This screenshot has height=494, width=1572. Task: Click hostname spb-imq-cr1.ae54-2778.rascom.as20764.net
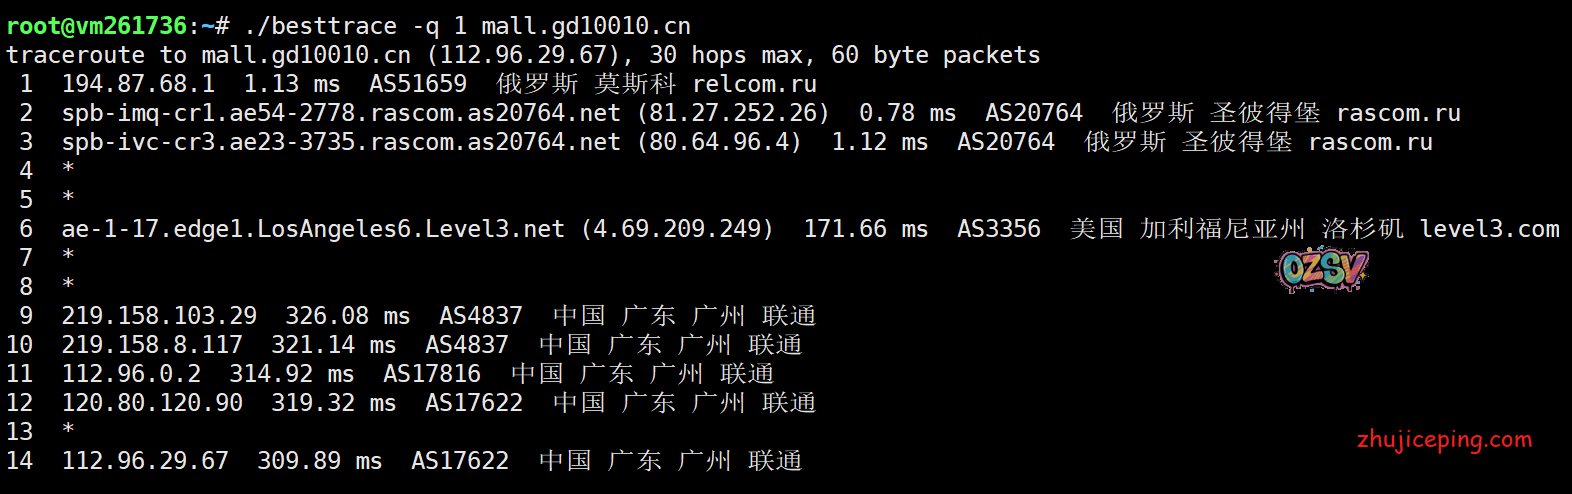[341, 113]
